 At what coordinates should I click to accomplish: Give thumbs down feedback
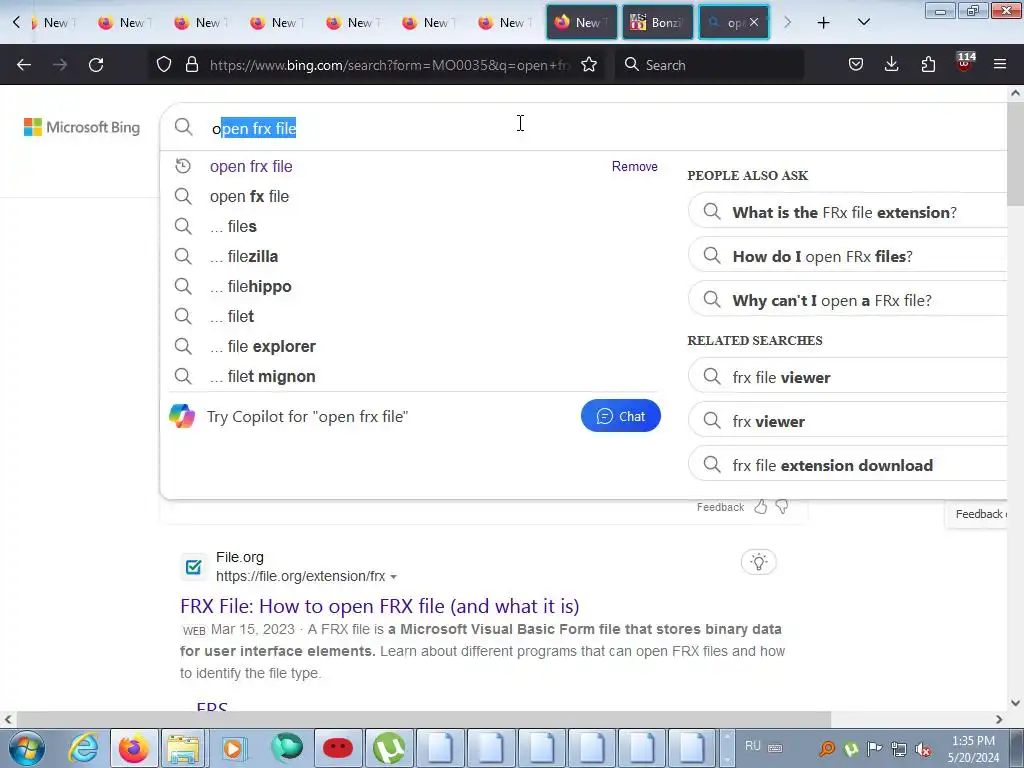(782, 507)
